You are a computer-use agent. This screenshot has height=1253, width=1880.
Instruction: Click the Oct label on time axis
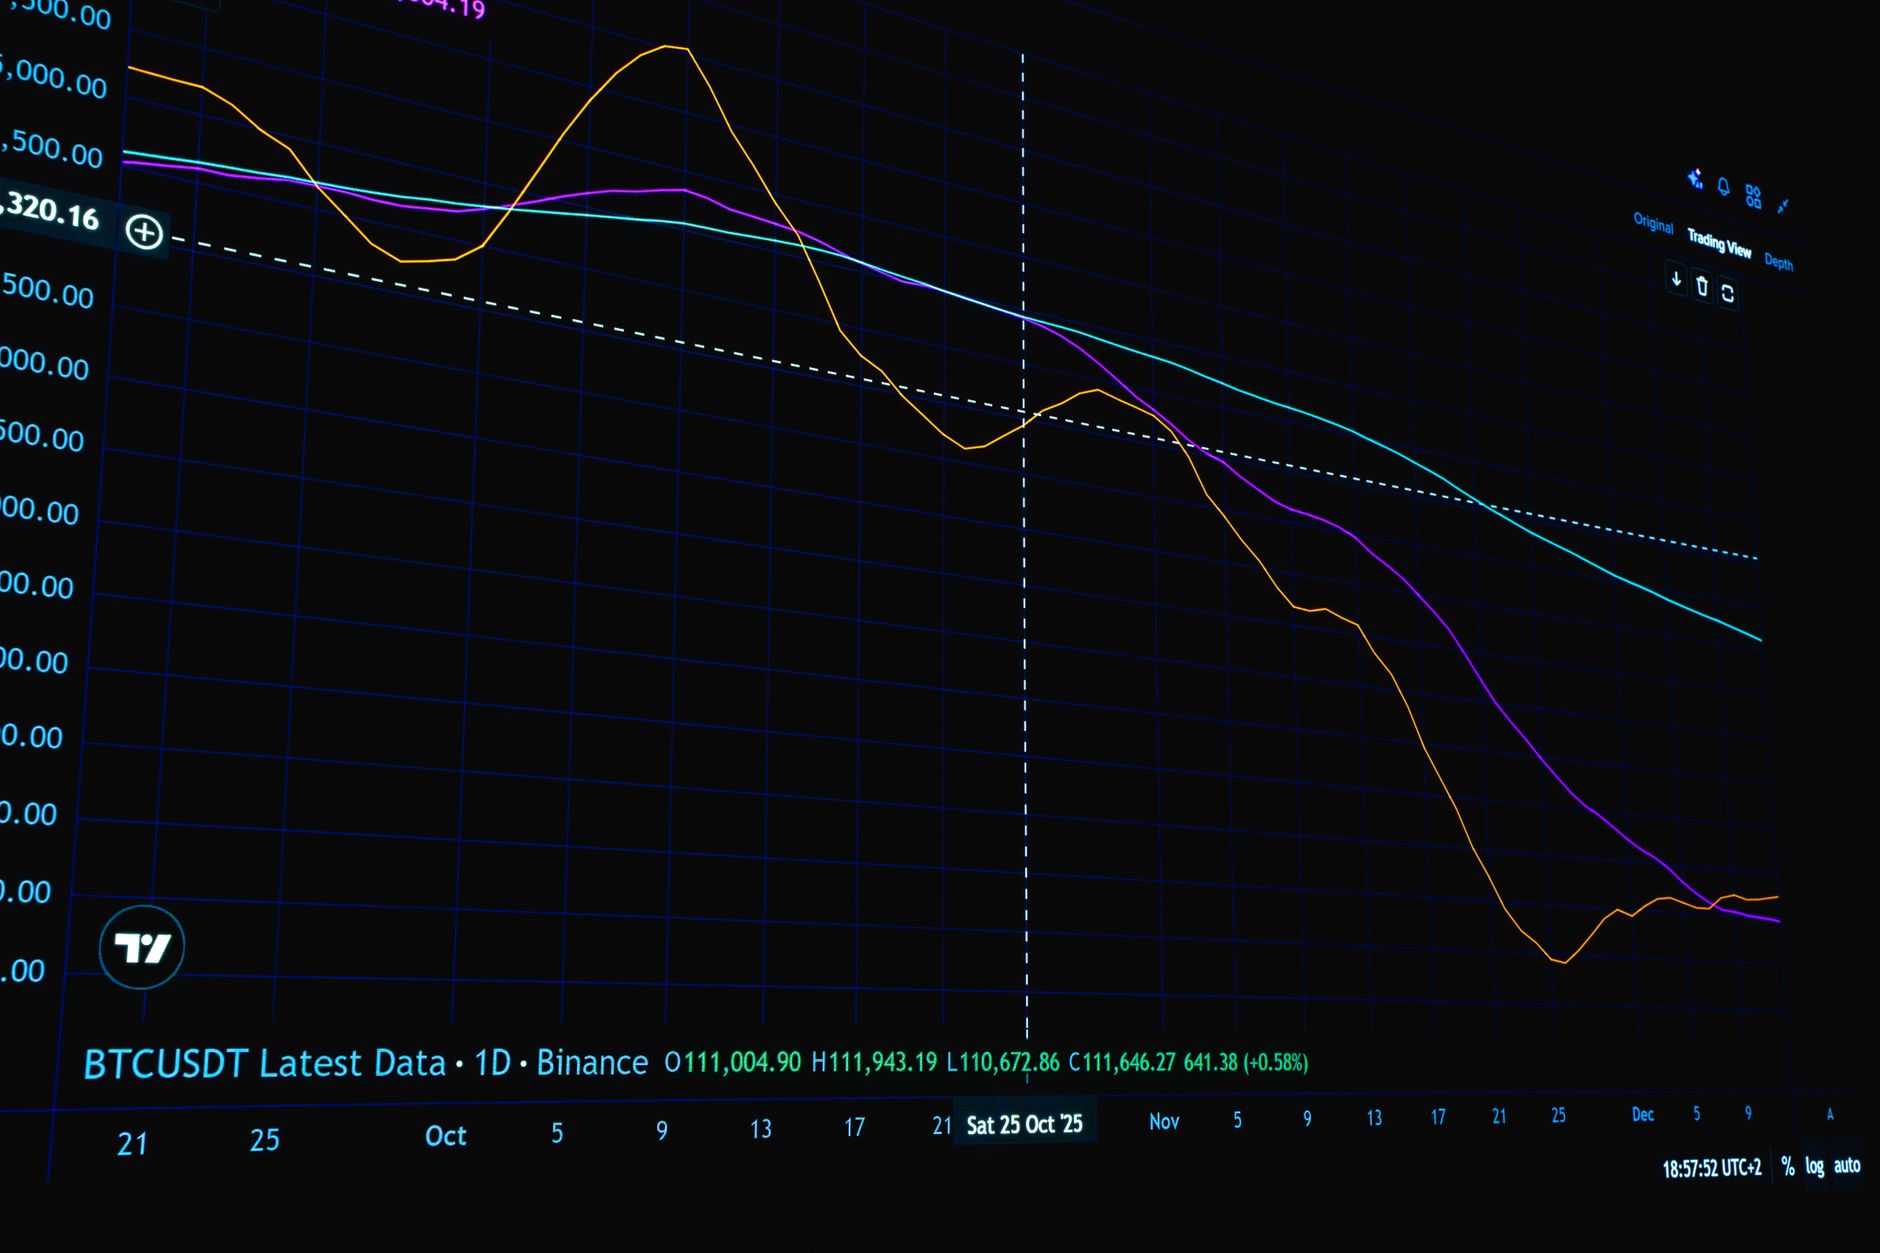pyautogui.click(x=446, y=1136)
